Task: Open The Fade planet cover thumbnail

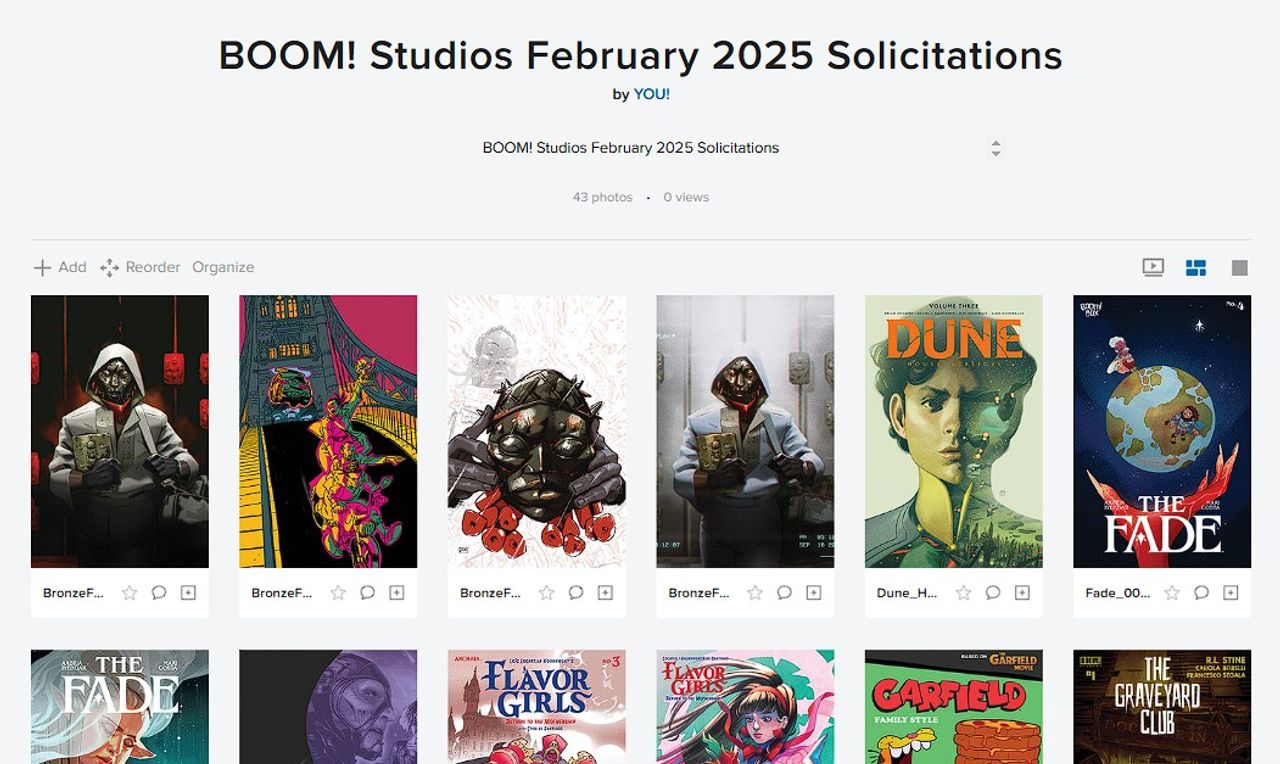Action: tap(1162, 431)
